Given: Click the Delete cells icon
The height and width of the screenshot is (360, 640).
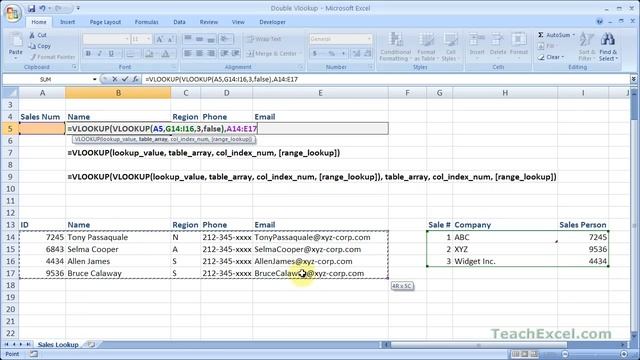Looking at the screenshot, I should click(x=498, y=40).
